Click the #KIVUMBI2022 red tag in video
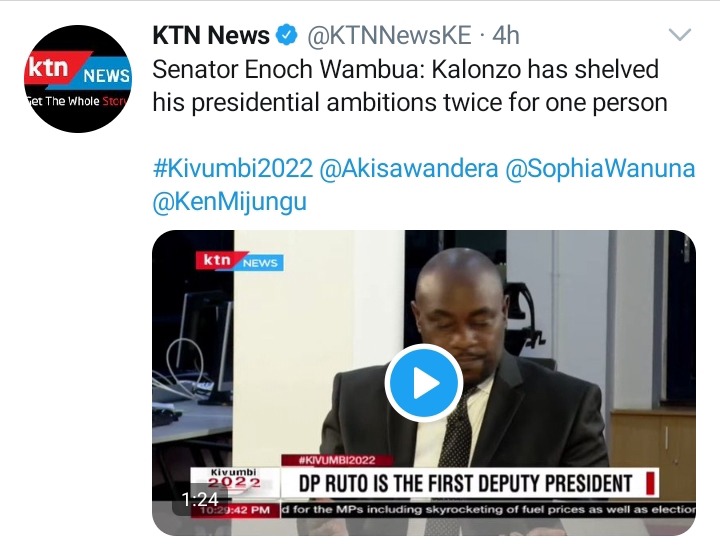720x552 pixels. 337,460
